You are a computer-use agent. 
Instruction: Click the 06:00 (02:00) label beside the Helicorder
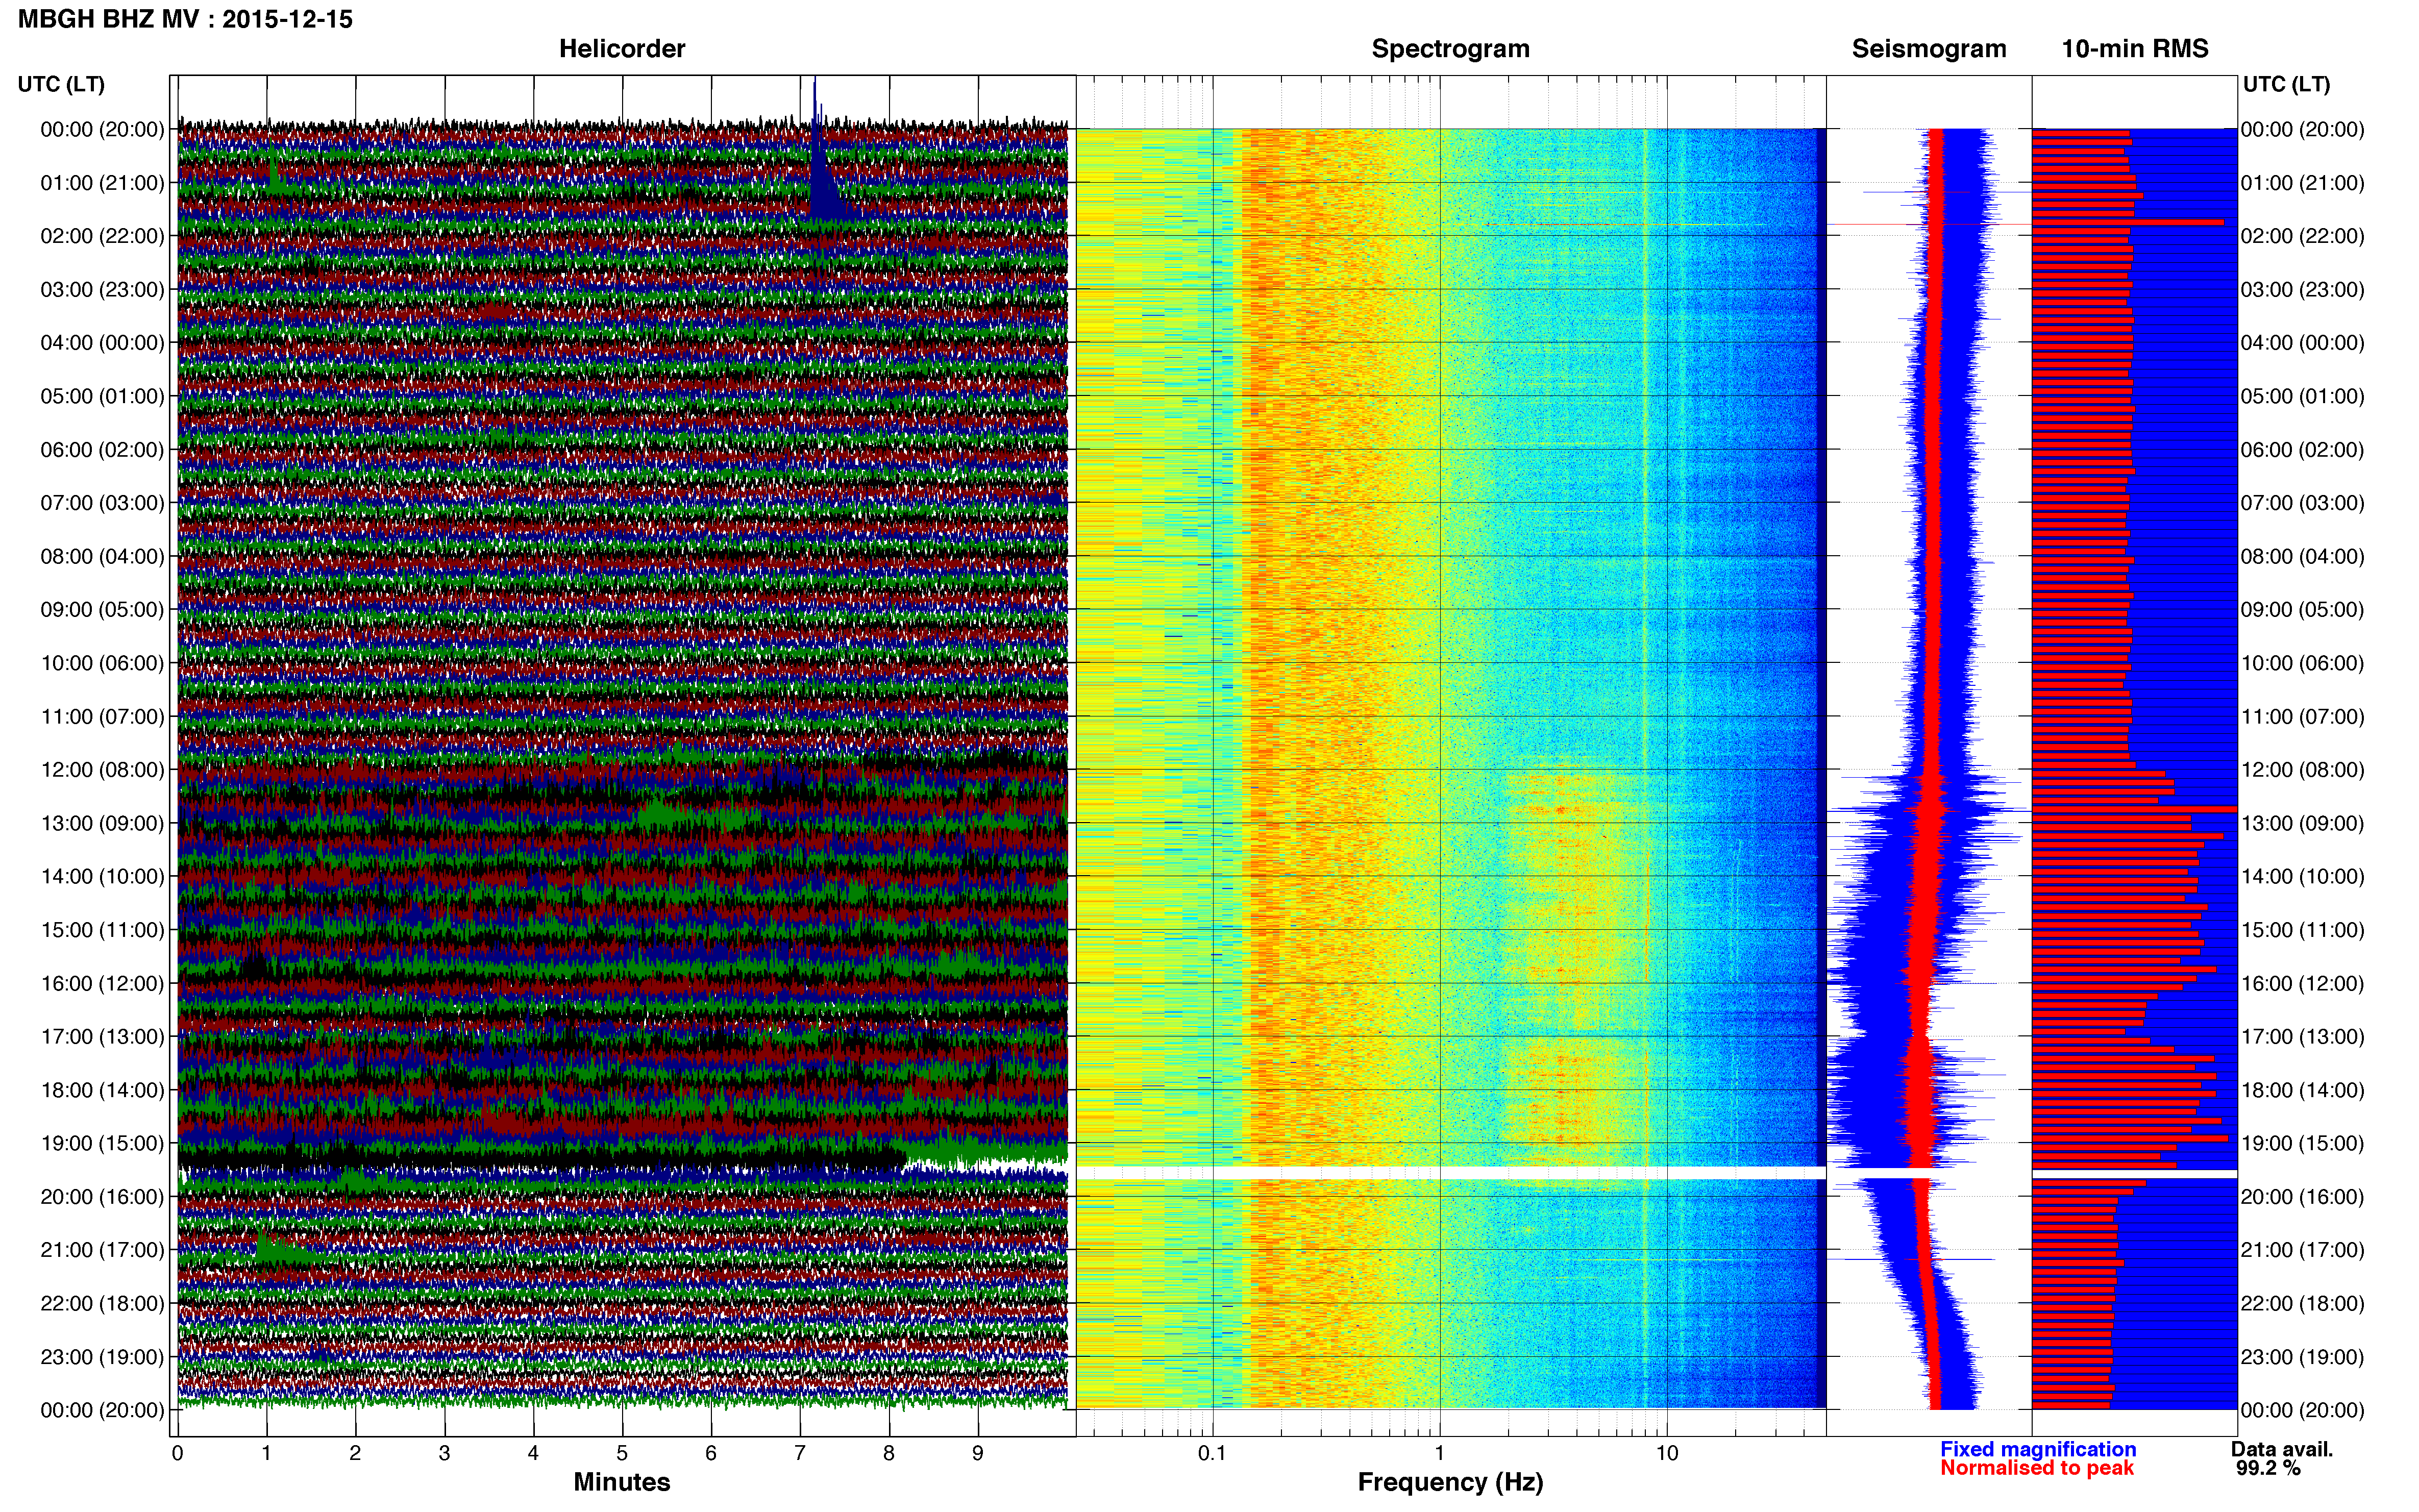[x=102, y=450]
